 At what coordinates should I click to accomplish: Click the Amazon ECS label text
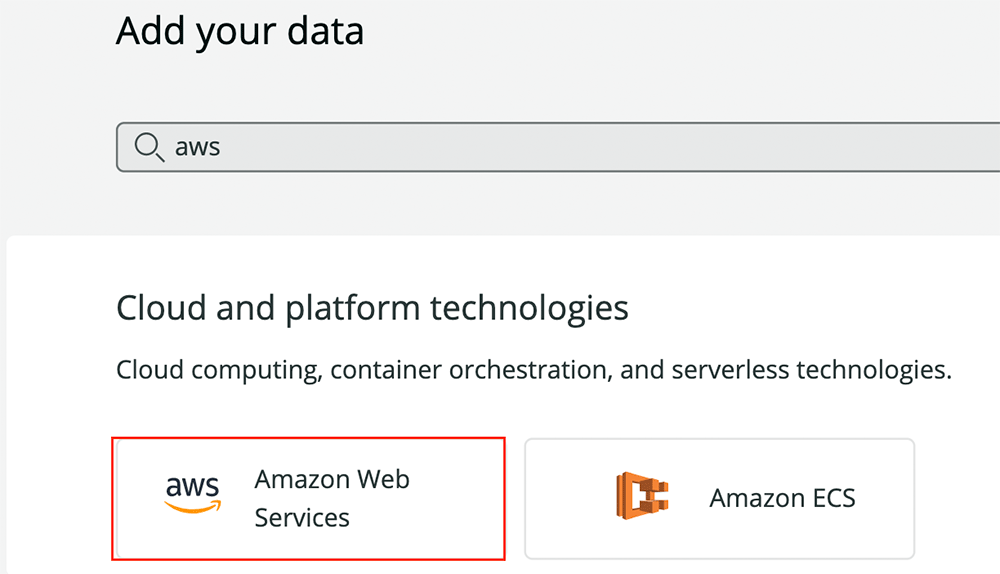click(783, 498)
